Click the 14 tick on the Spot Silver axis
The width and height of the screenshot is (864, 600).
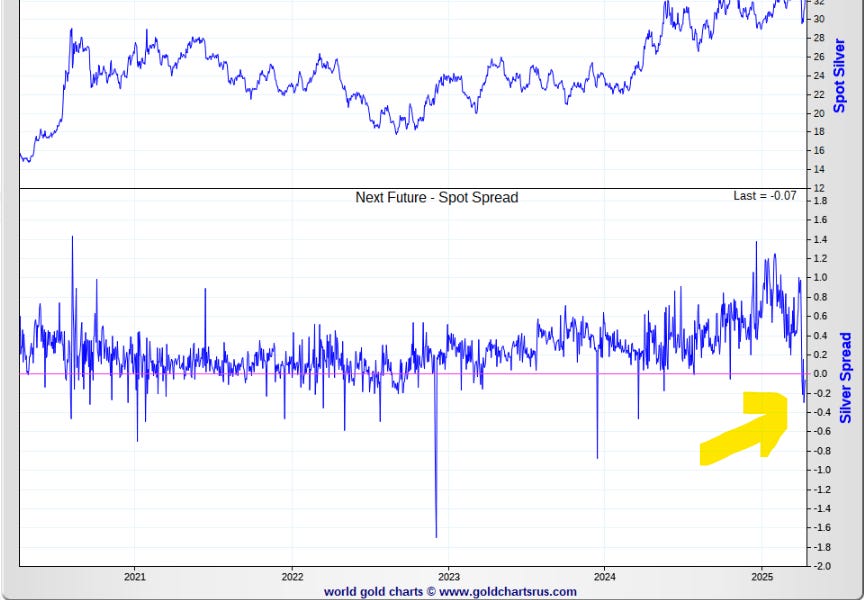(819, 170)
